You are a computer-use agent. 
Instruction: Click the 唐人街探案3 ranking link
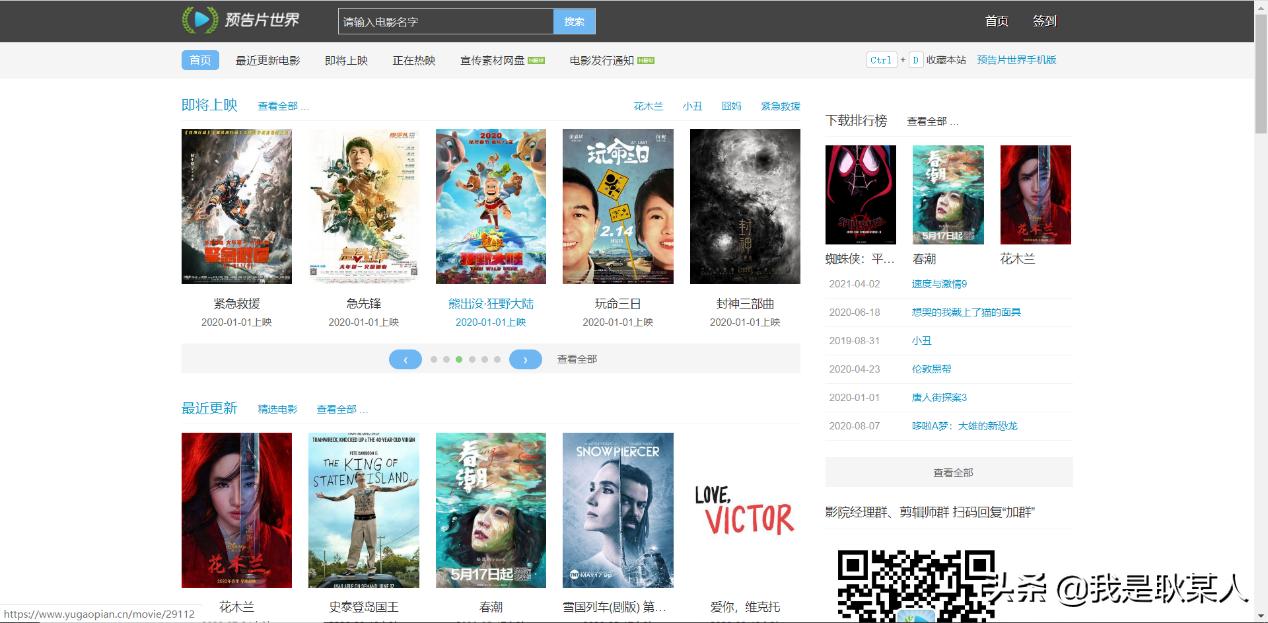click(x=939, y=397)
